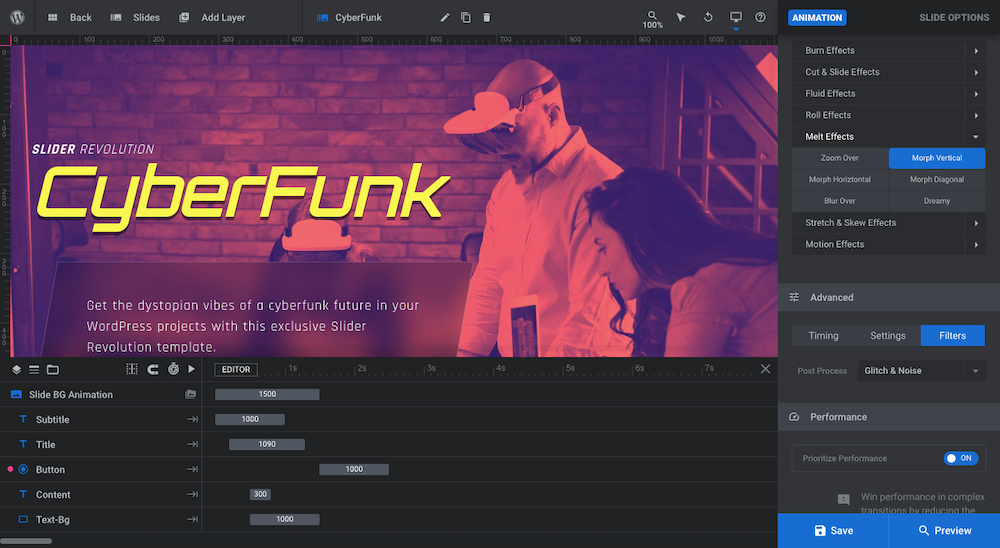Screen dimensions: 1000x548
Task: Select the Morph Diagonal effect
Action: 937,180
